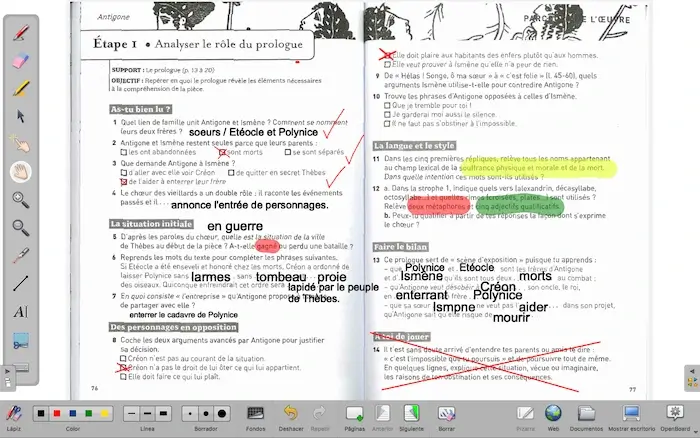Image resolution: width=700 pixels, height=438 pixels.
Task: Toggle the Lápiz stylus palette button
Action: click(x=13, y=412)
